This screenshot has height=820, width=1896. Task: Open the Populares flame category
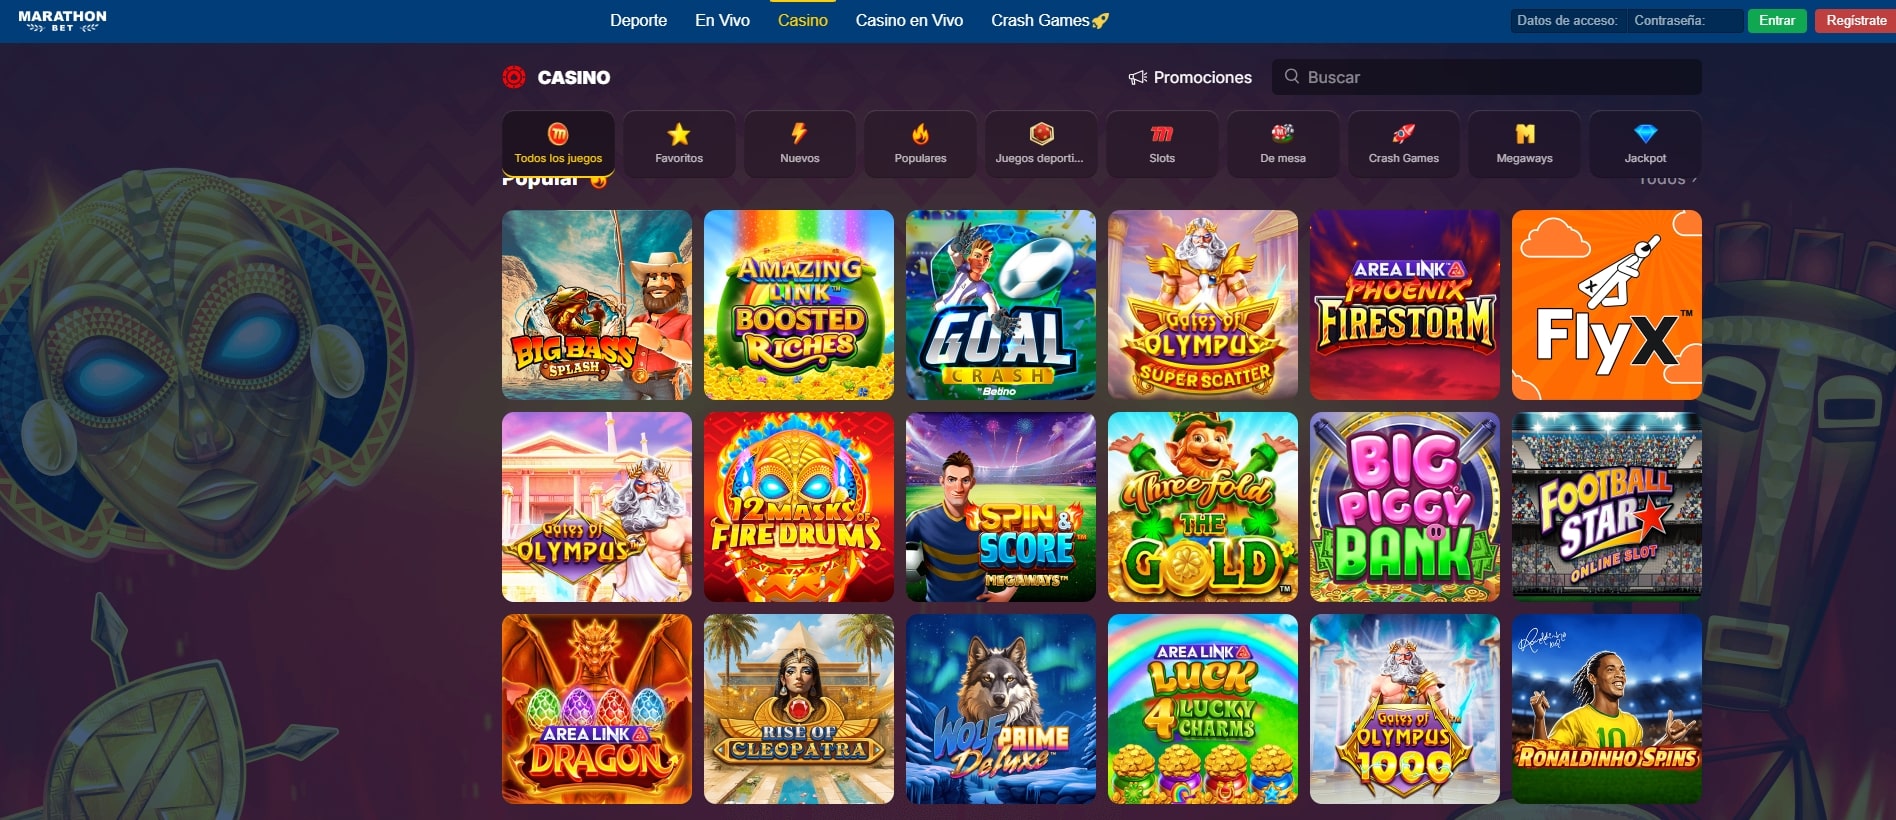920,144
